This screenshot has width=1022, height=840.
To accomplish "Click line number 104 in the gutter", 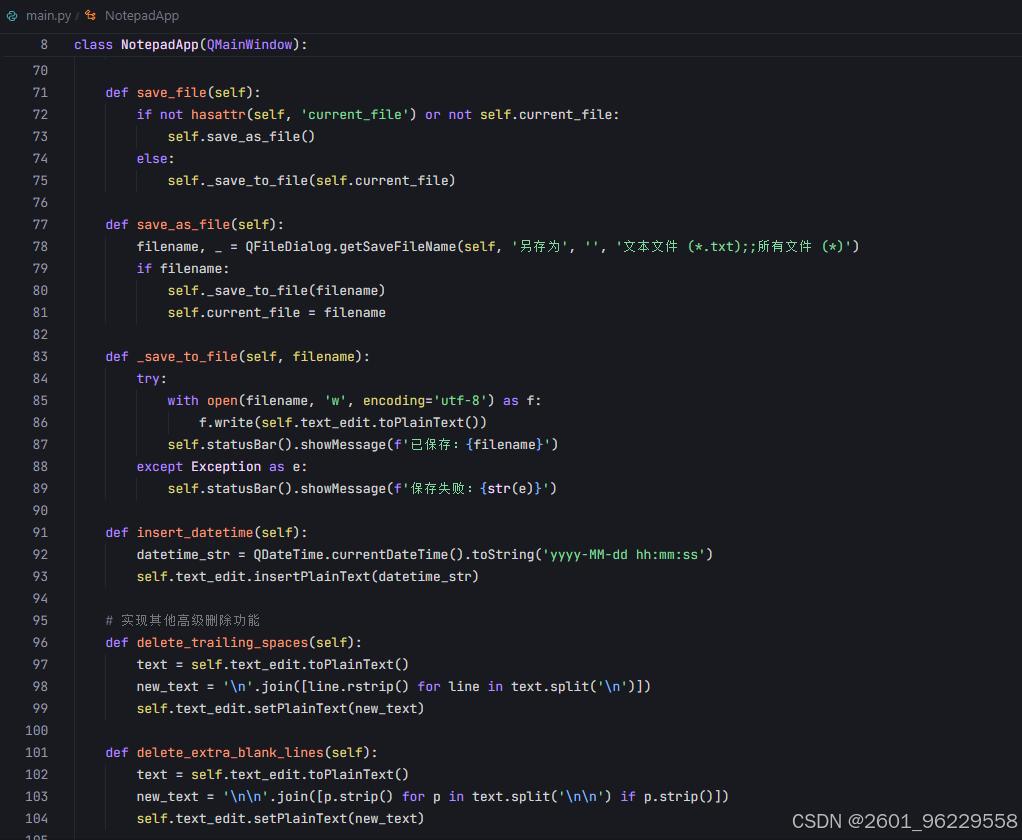I will (x=36, y=818).
